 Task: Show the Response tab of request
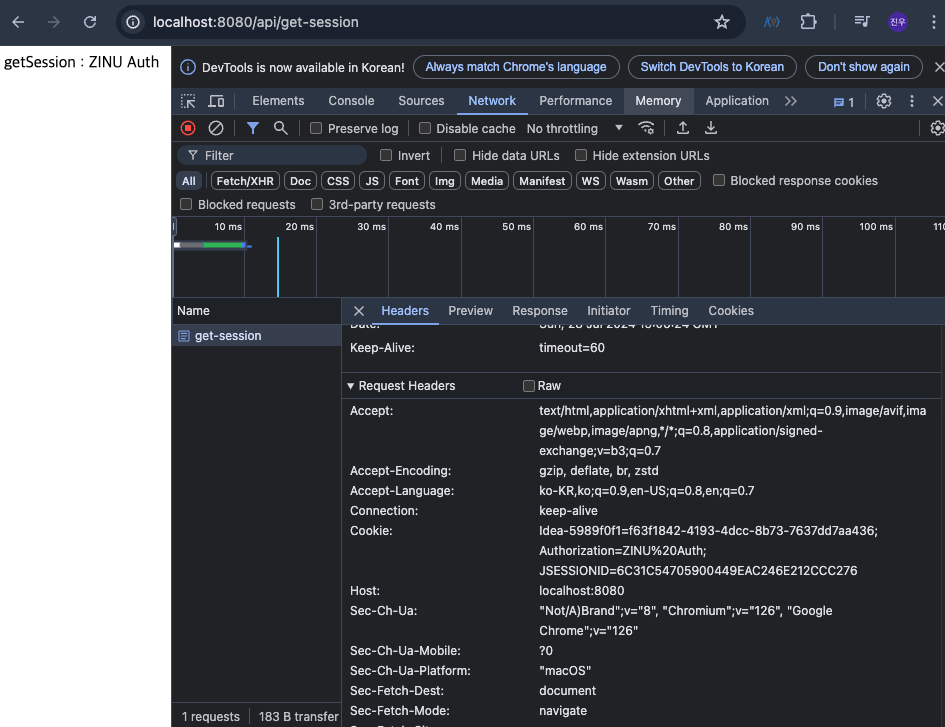point(539,311)
